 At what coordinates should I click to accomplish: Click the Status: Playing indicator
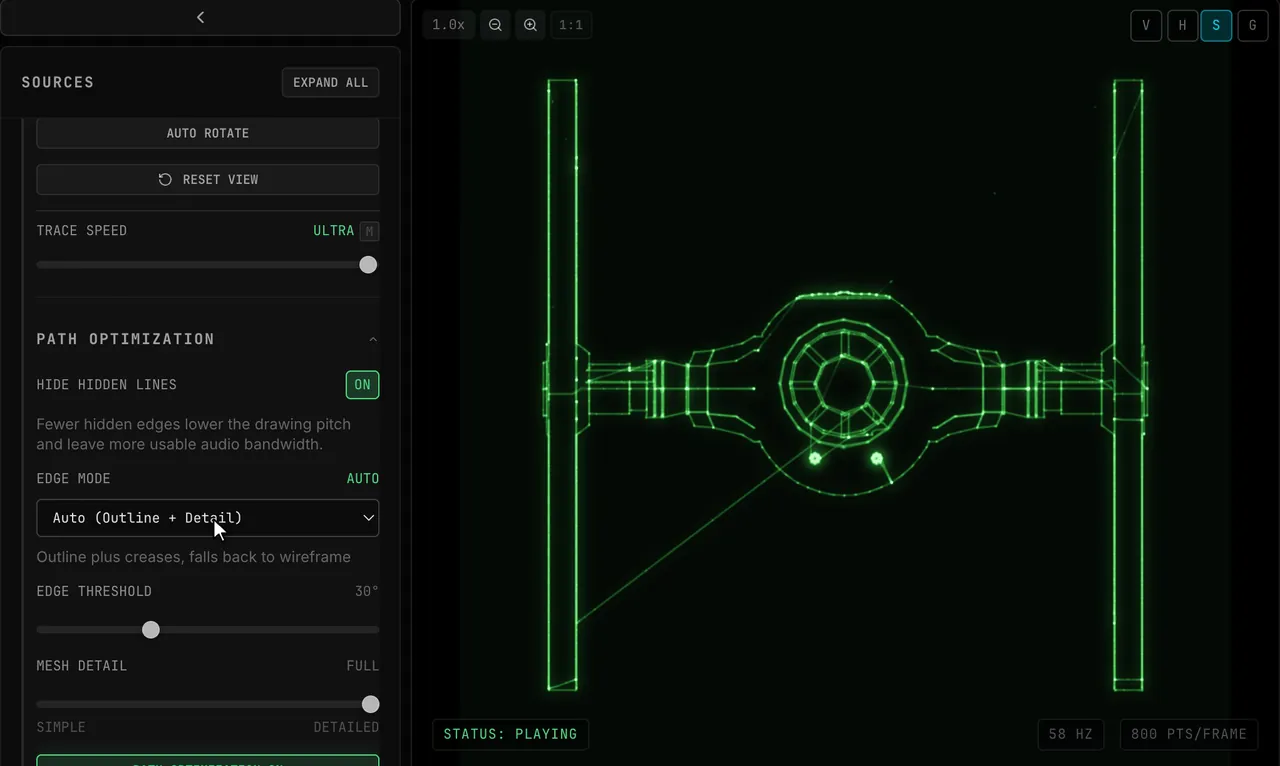coord(510,734)
